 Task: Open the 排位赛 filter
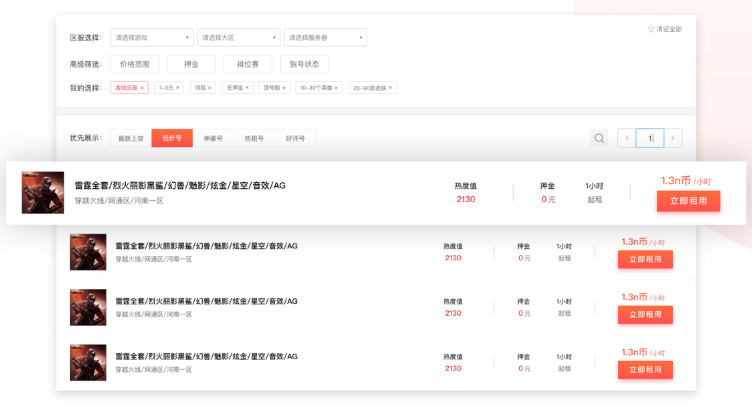coord(248,64)
